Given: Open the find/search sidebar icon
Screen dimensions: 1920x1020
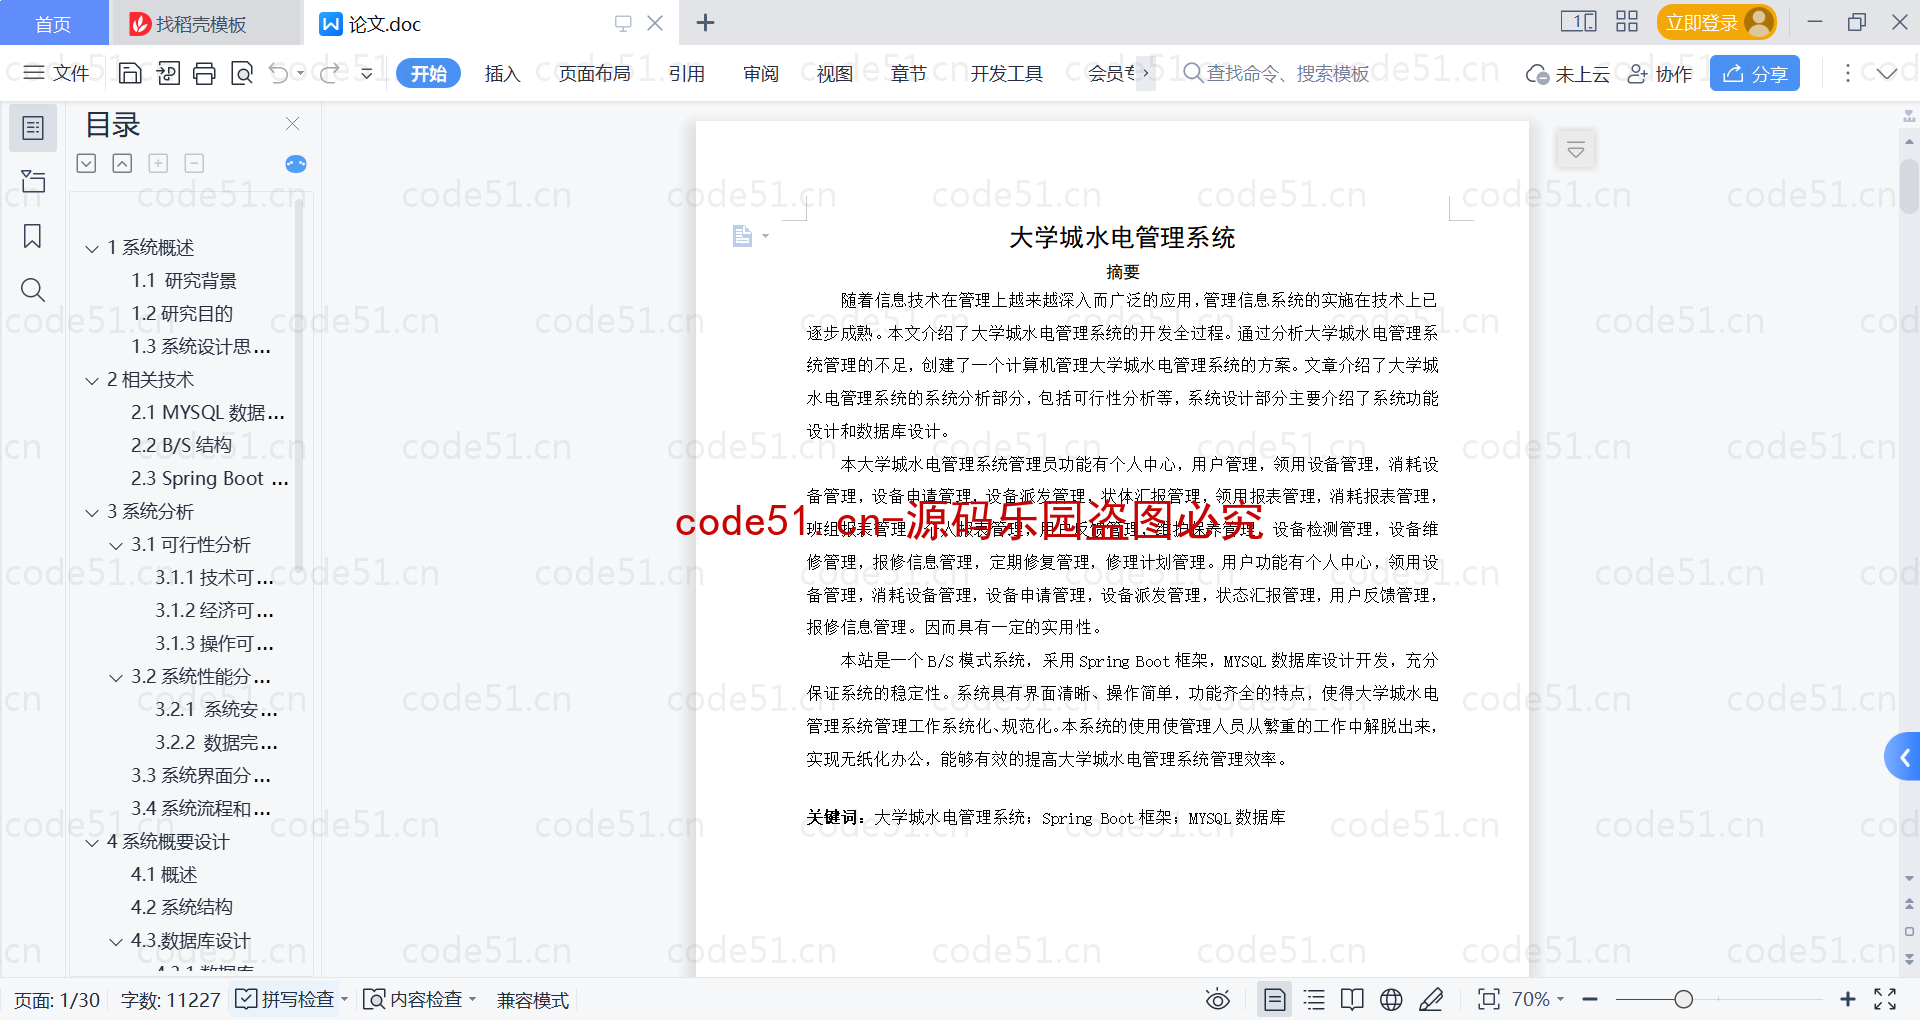Looking at the screenshot, I should [x=33, y=290].
